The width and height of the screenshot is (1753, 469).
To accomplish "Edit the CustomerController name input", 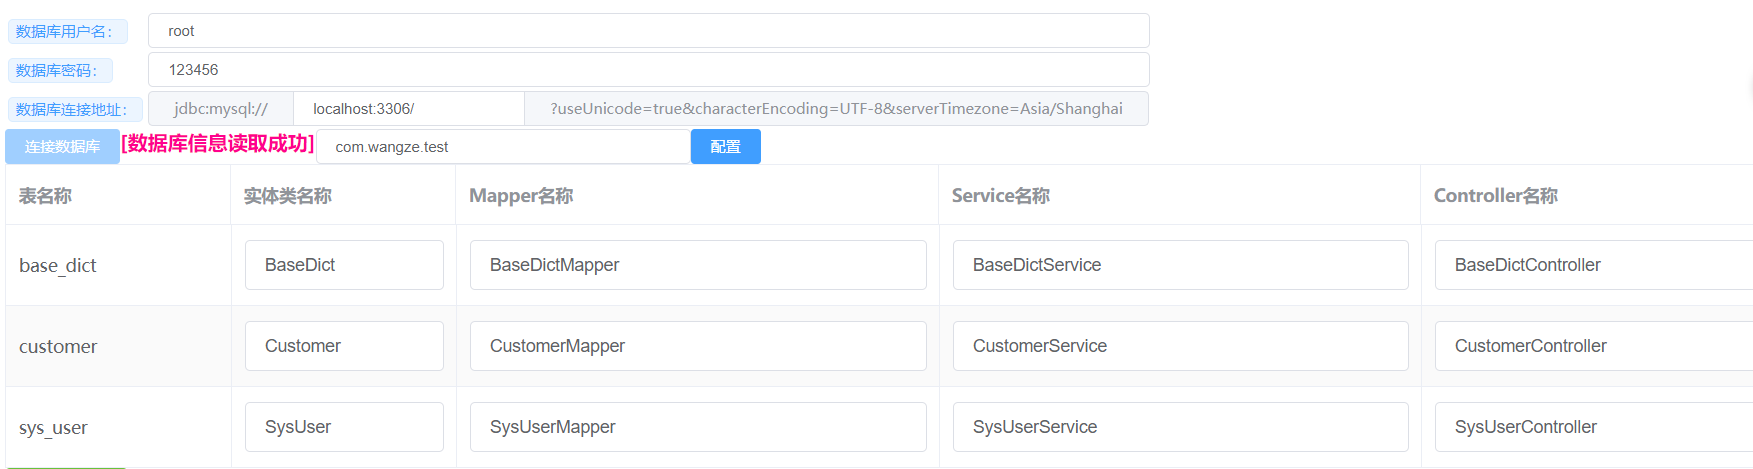I will [1594, 346].
